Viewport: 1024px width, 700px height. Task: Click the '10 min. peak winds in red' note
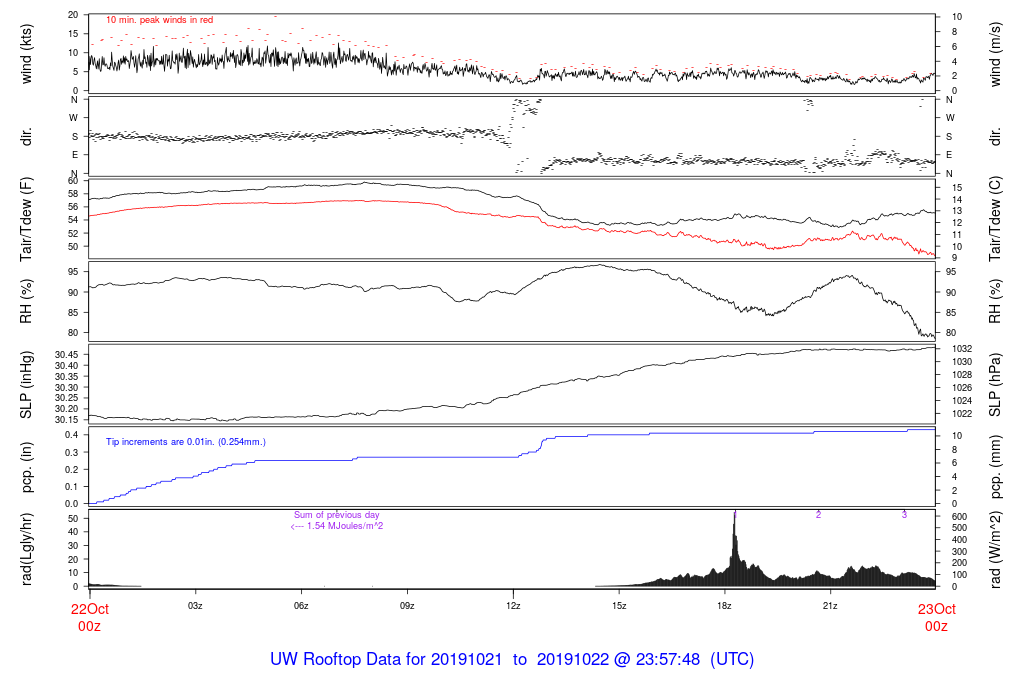pyautogui.click(x=159, y=20)
